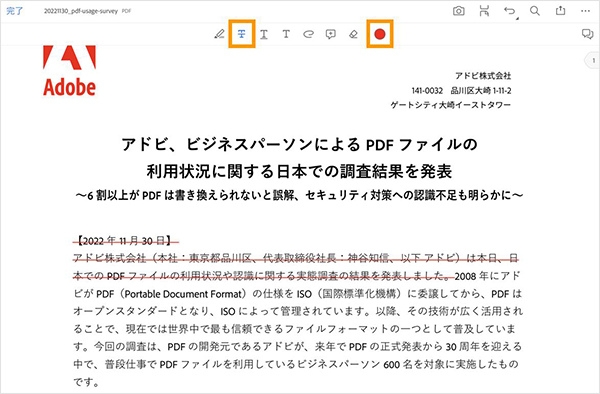Open the camera scan icon
The height and width of the screenshot is (394, 600).
click(x=458, y=11)
